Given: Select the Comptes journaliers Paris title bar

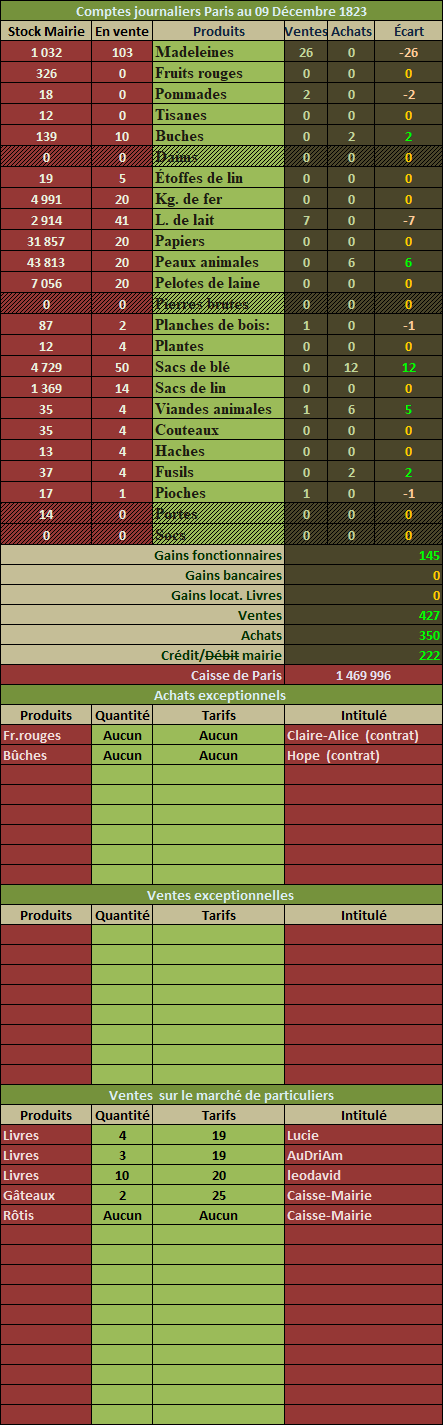Looking at the screenshot, I should click(221, 11).
